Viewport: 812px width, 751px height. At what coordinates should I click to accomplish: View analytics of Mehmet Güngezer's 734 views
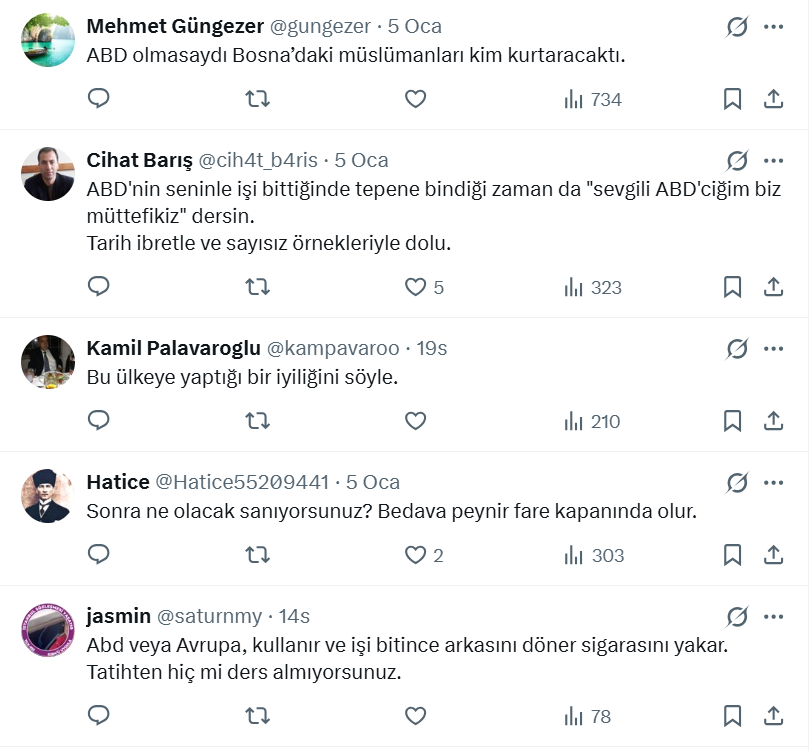[x=593, y=99]
